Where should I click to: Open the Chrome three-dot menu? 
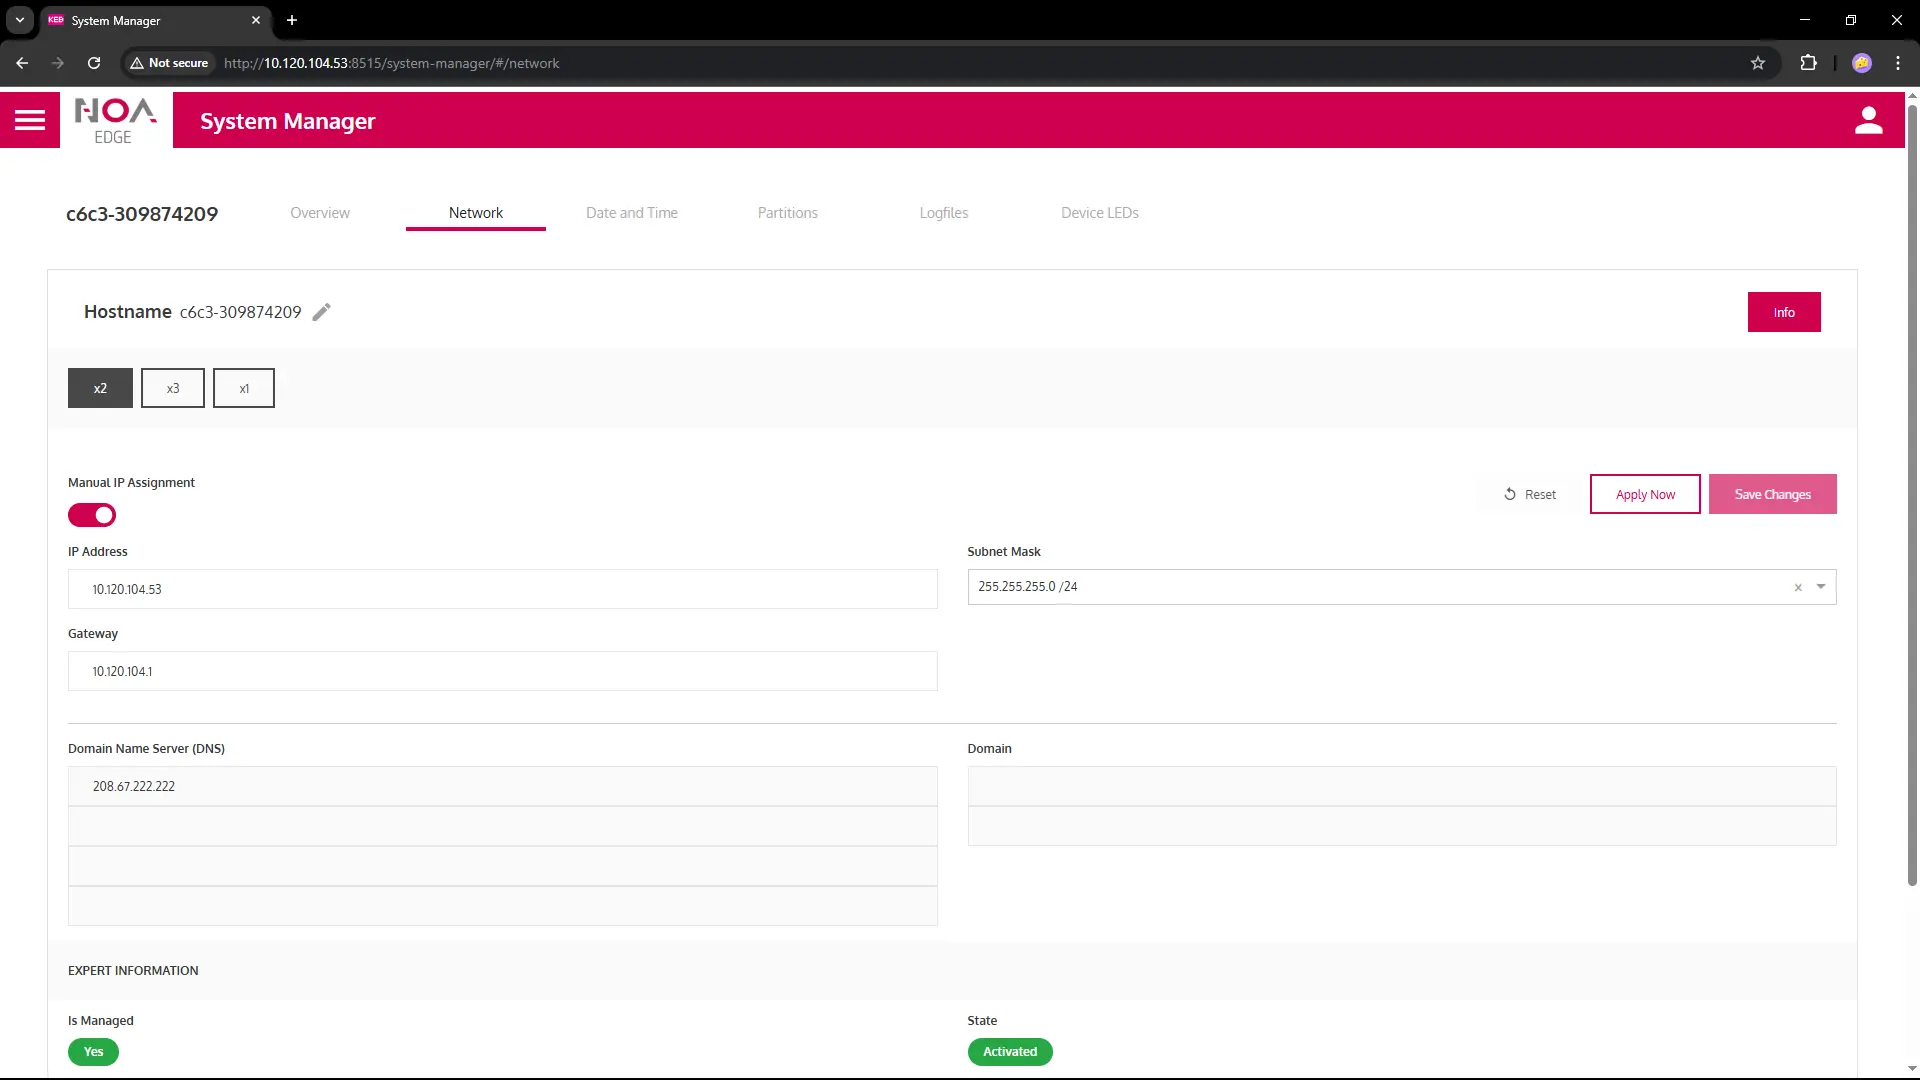[1897, 62]
